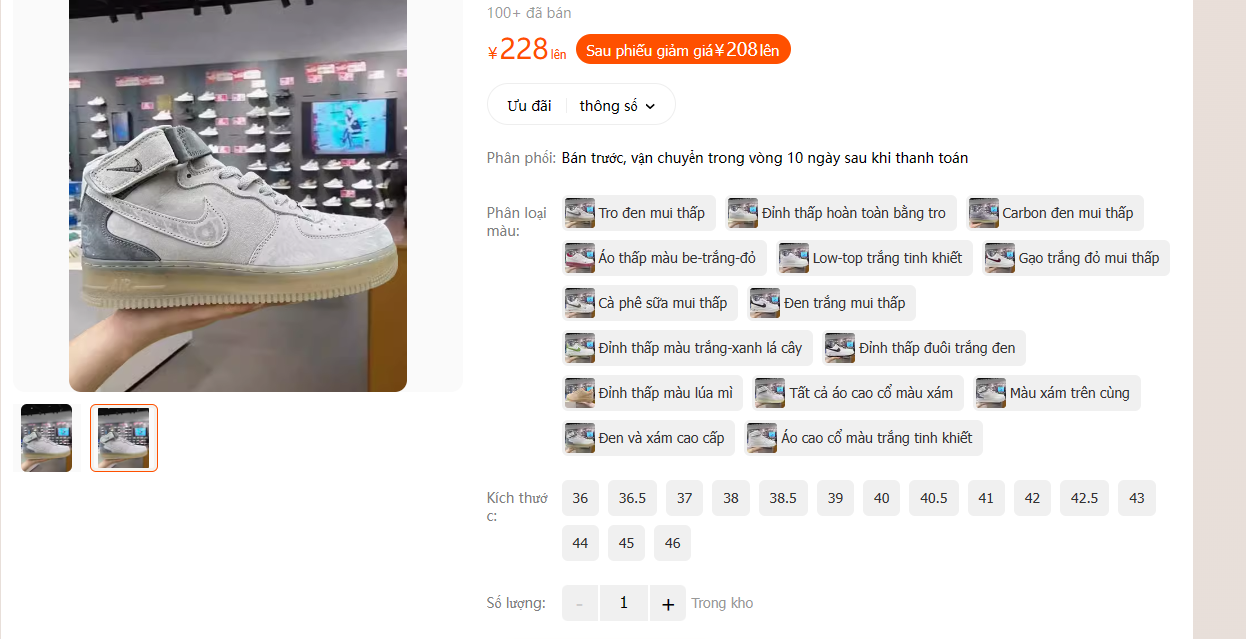The image size is (1246, 639).
Task: Click the second highlighted product thumbnail
Action: (x=124, y=438)
